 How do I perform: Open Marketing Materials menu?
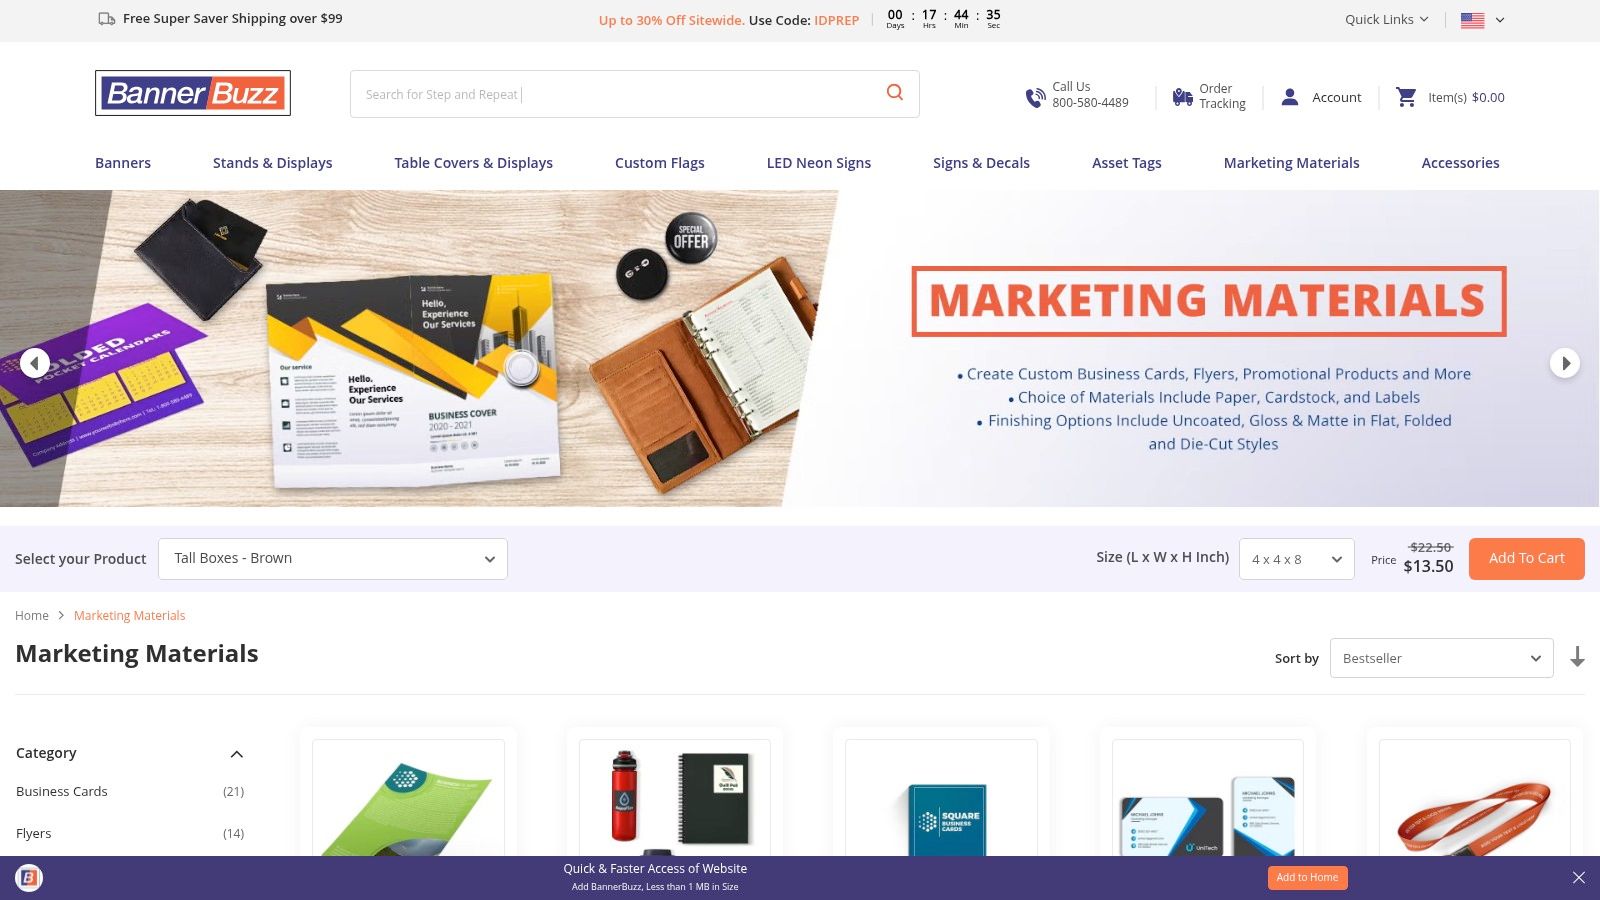(1292, 163)
